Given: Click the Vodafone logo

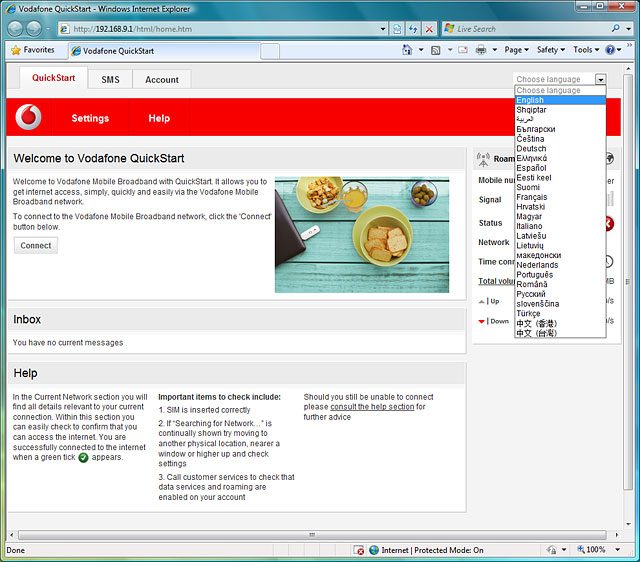Looking at the screenshot, I should point(30,118).
